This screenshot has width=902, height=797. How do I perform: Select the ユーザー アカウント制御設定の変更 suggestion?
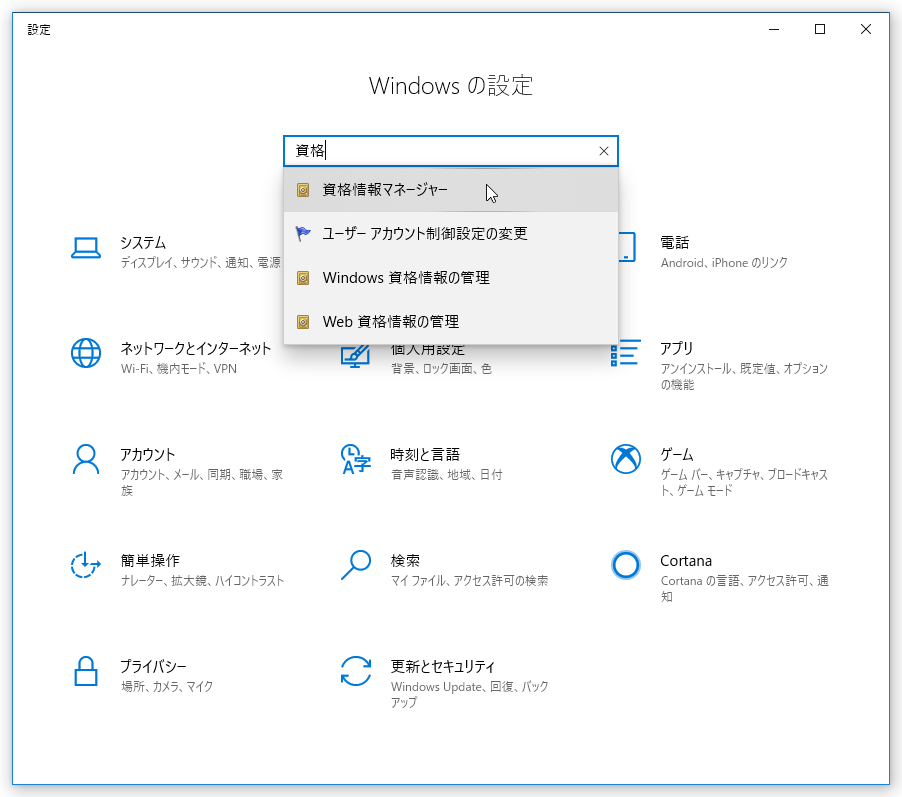[x=451, y=234]
